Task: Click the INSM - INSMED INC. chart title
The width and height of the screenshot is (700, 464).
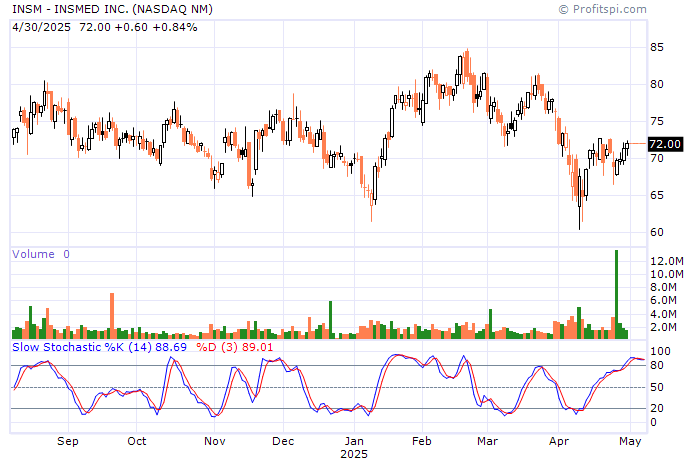Action: point(112,9)
